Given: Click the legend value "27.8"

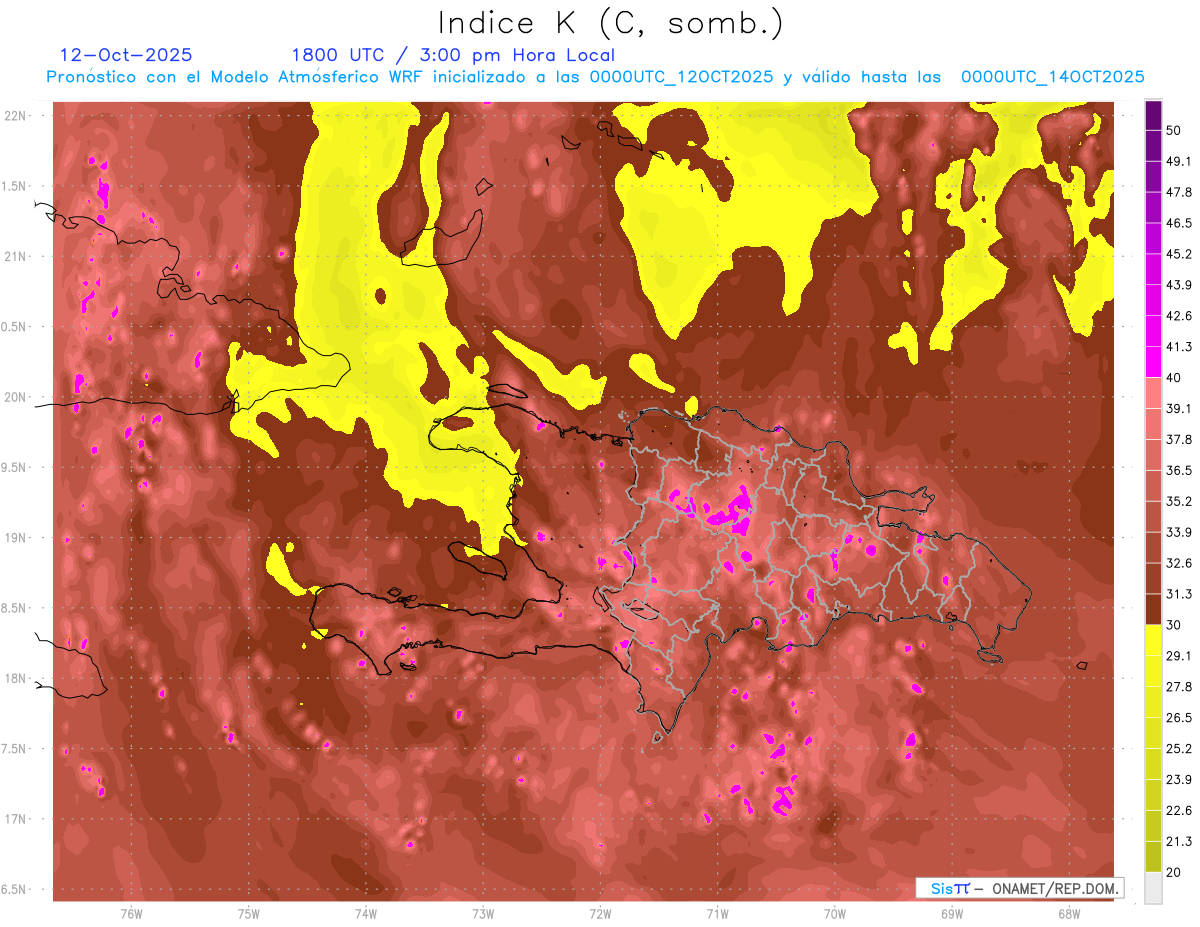Looking at the screenshot, I should click(1180, 686).
